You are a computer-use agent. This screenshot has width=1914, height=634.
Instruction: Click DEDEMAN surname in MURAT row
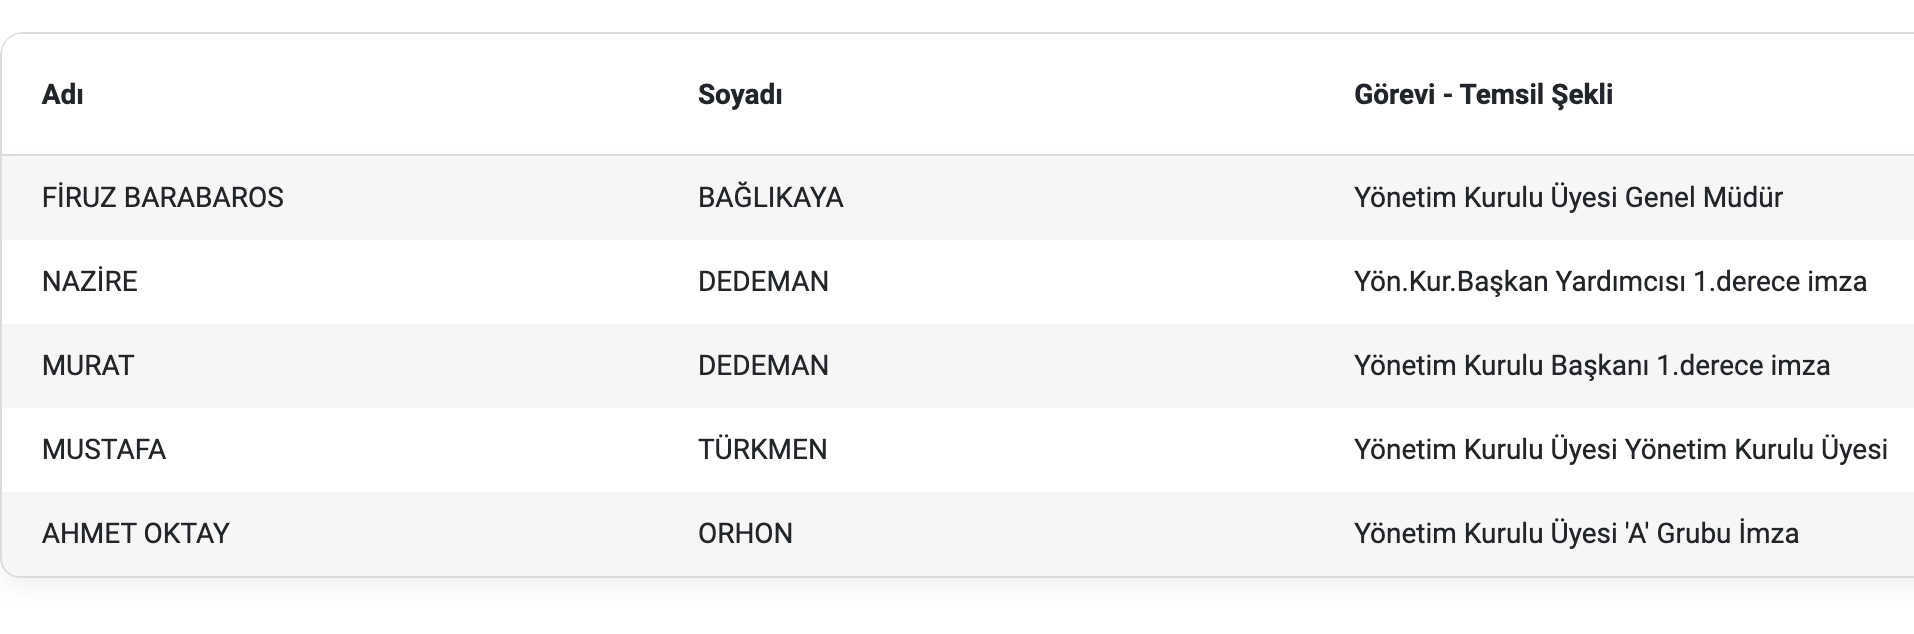coord(763,365)
